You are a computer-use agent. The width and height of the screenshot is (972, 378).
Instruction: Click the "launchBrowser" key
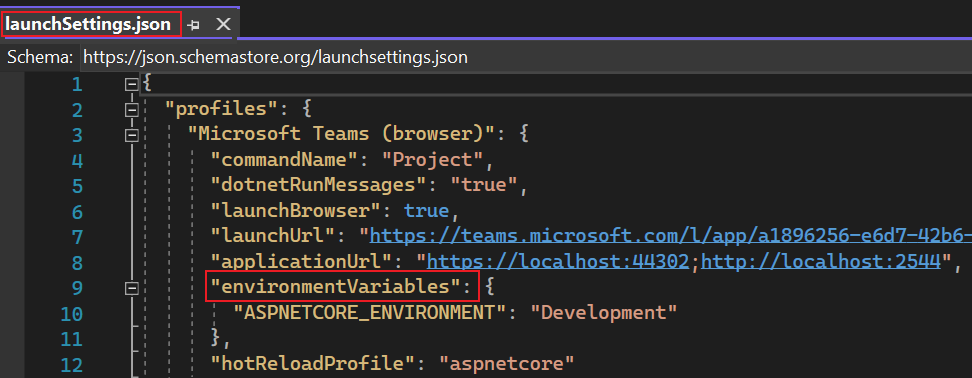[x=297, y=211]
